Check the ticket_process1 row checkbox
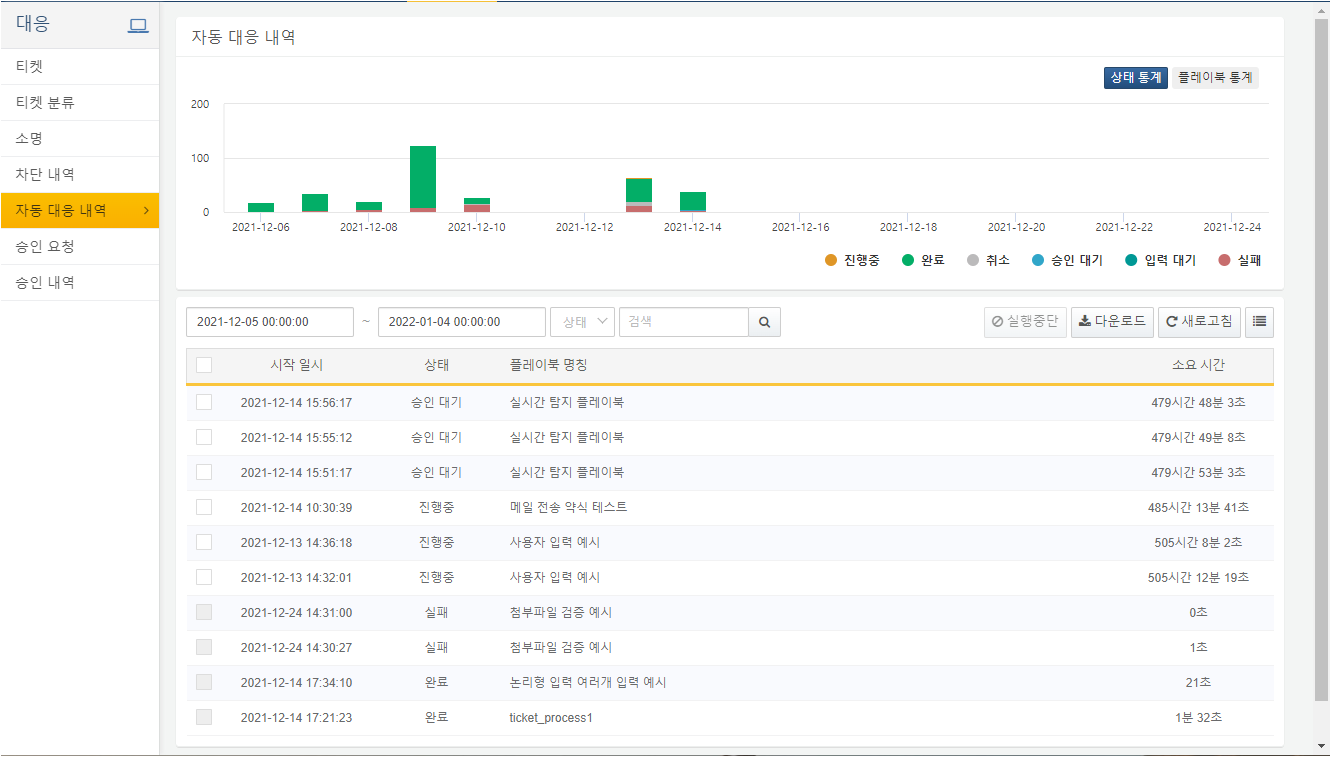 click(x=204, y=717)
